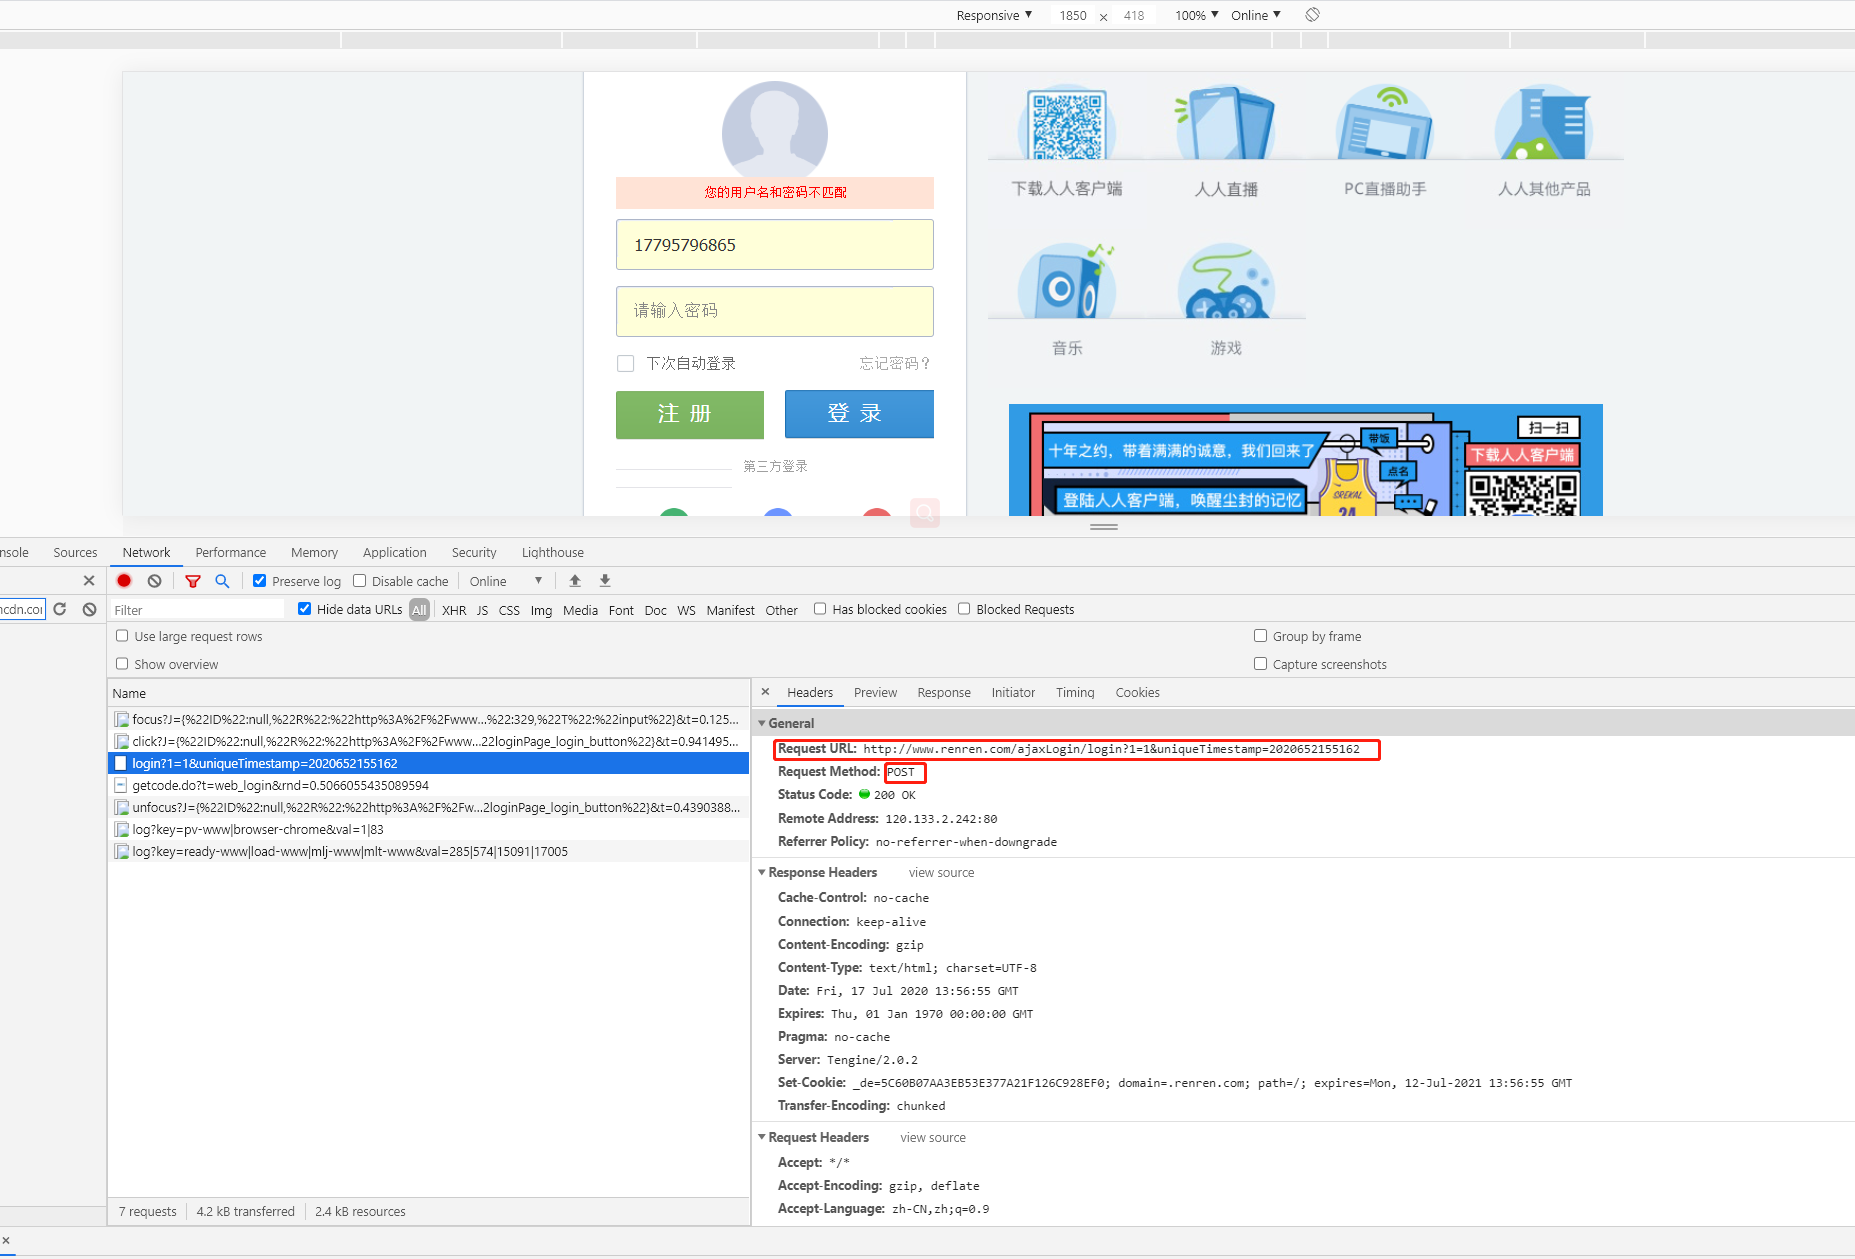
Task: Click the record network log red button
Action: point(124,581)
